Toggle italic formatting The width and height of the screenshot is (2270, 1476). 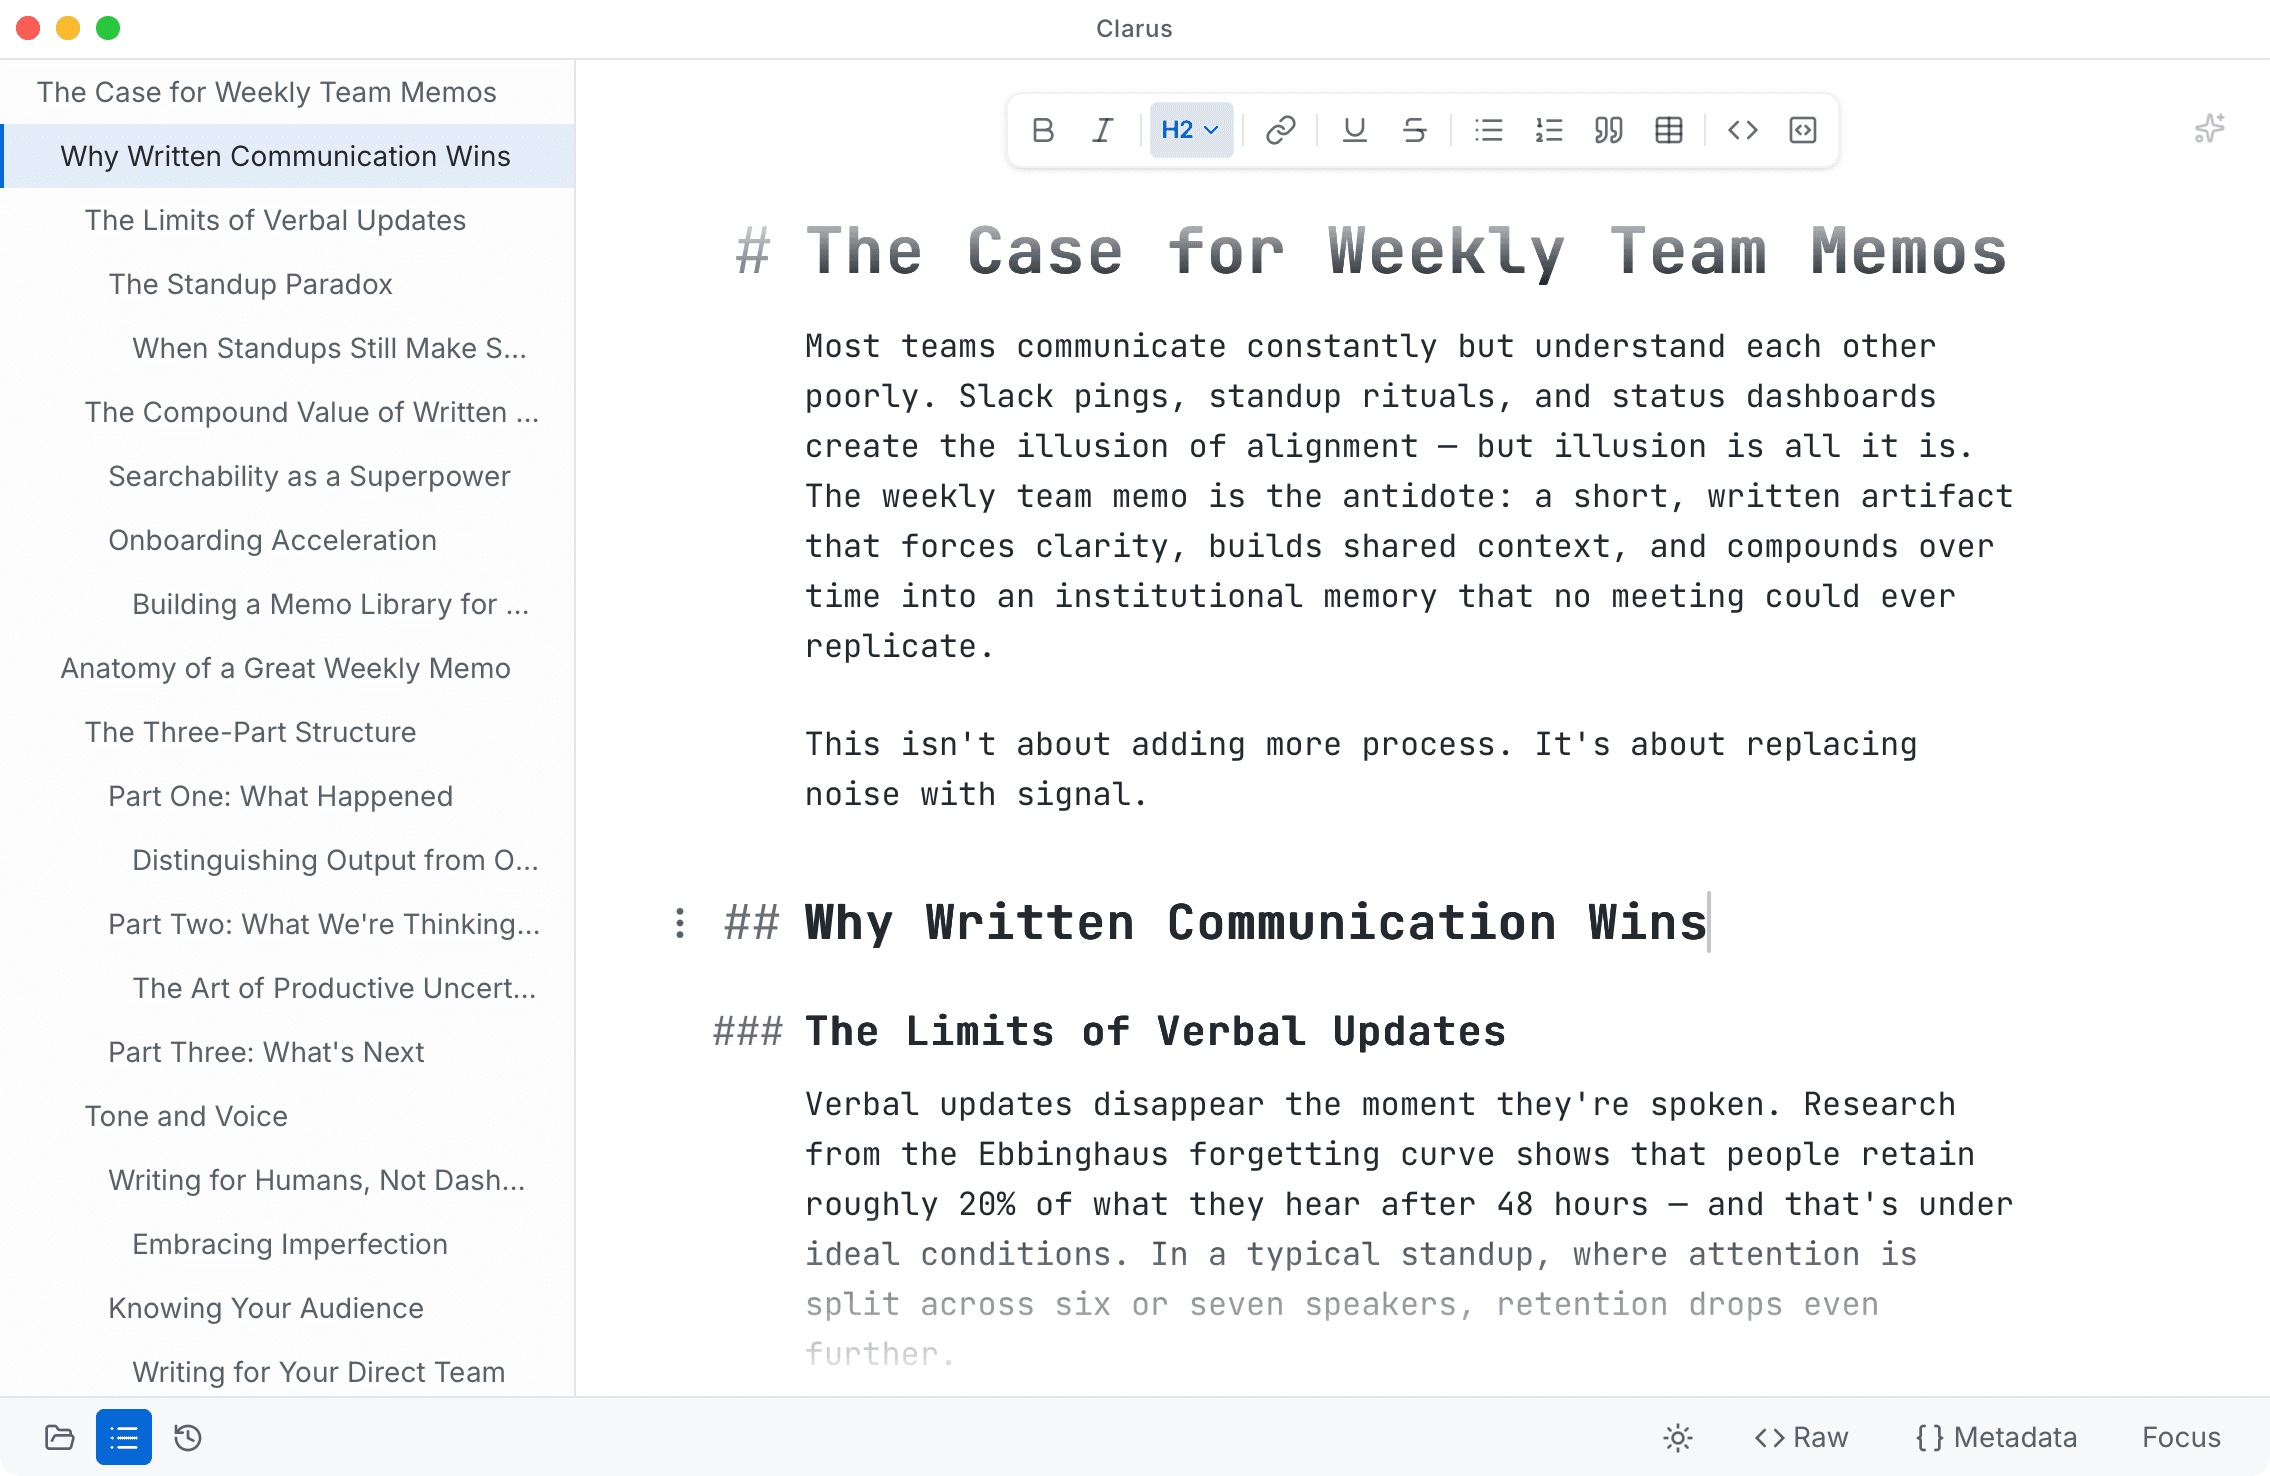1103,130
